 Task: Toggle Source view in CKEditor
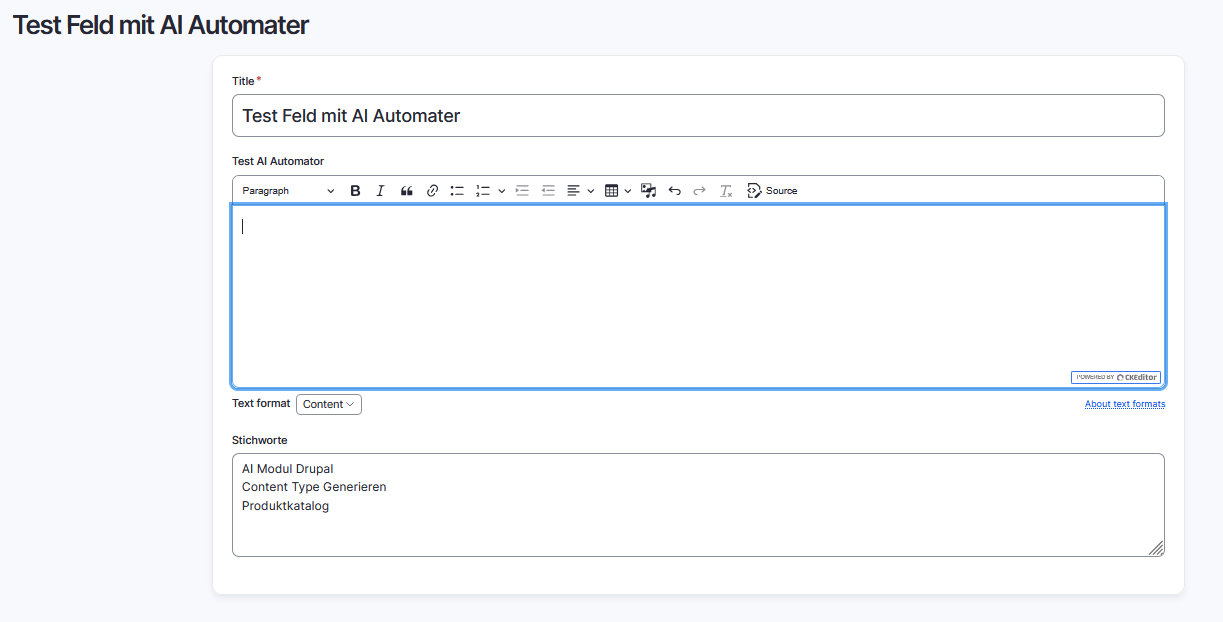tap(772, 190)
